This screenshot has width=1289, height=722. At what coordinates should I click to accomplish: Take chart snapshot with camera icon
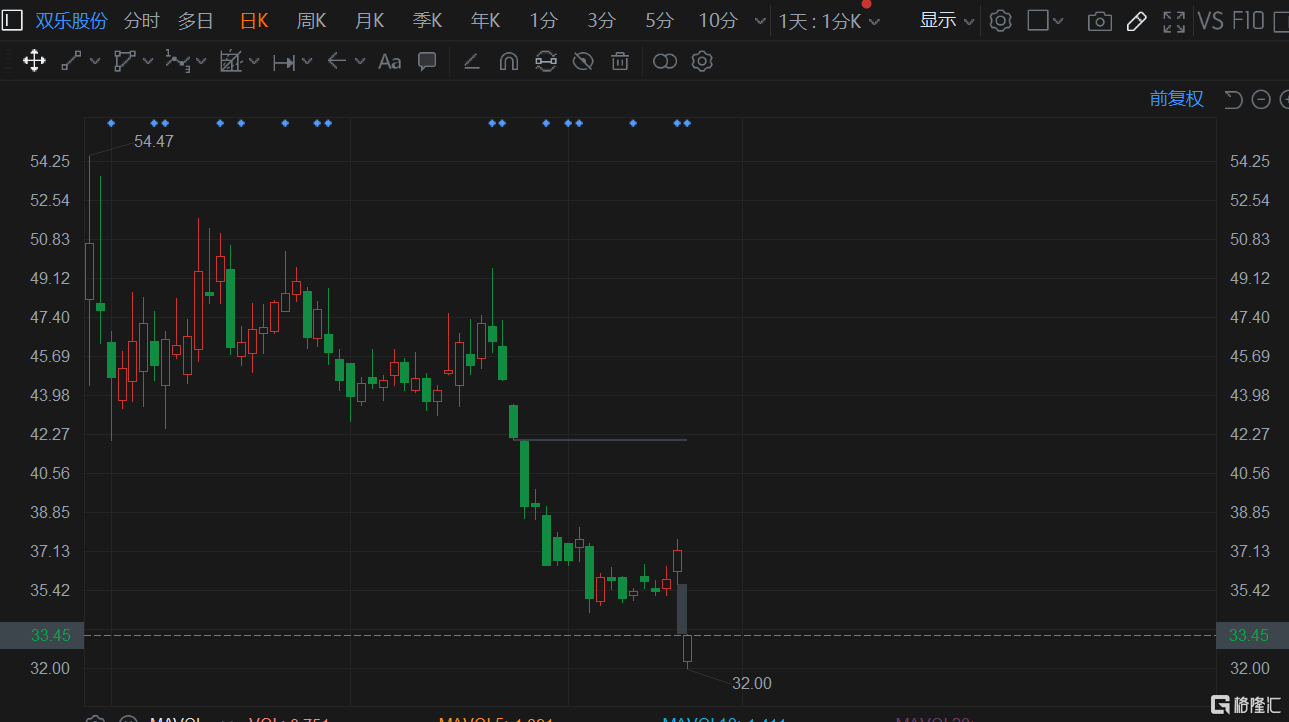point(1100,21)
